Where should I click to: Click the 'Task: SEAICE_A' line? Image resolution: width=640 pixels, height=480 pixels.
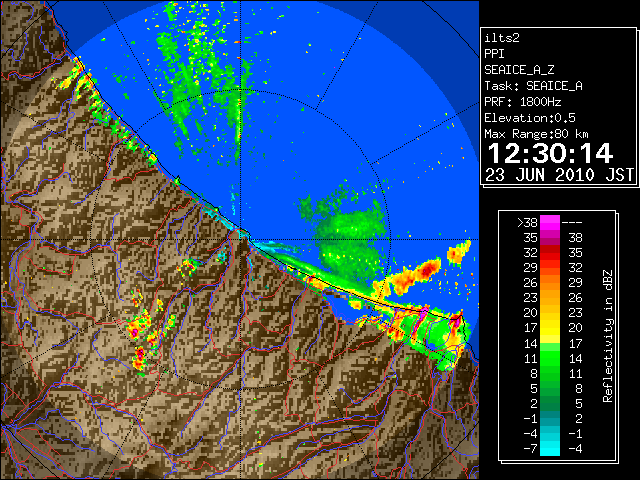point(533,86)
